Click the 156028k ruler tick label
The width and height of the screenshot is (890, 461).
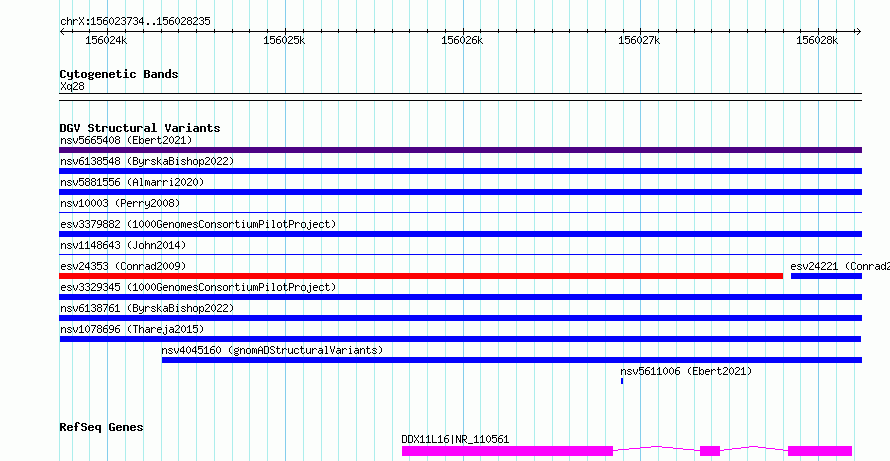tap(817, 40)
